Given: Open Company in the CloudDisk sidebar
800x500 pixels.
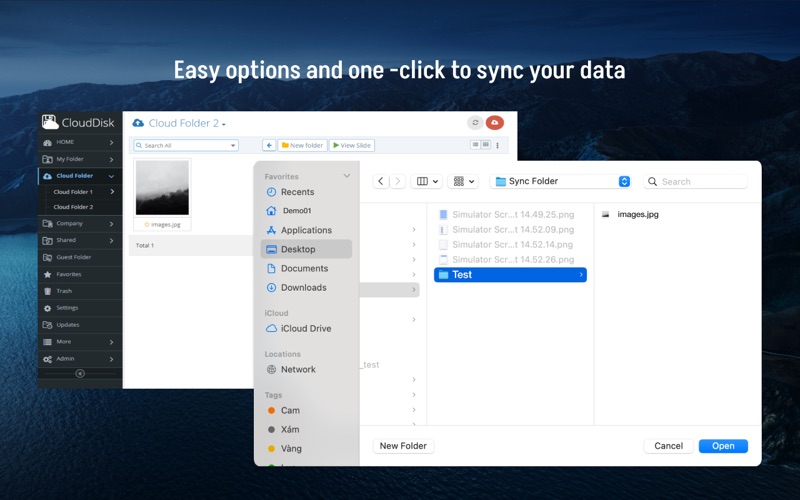Looking at the screenshot, I should (80, 223).
